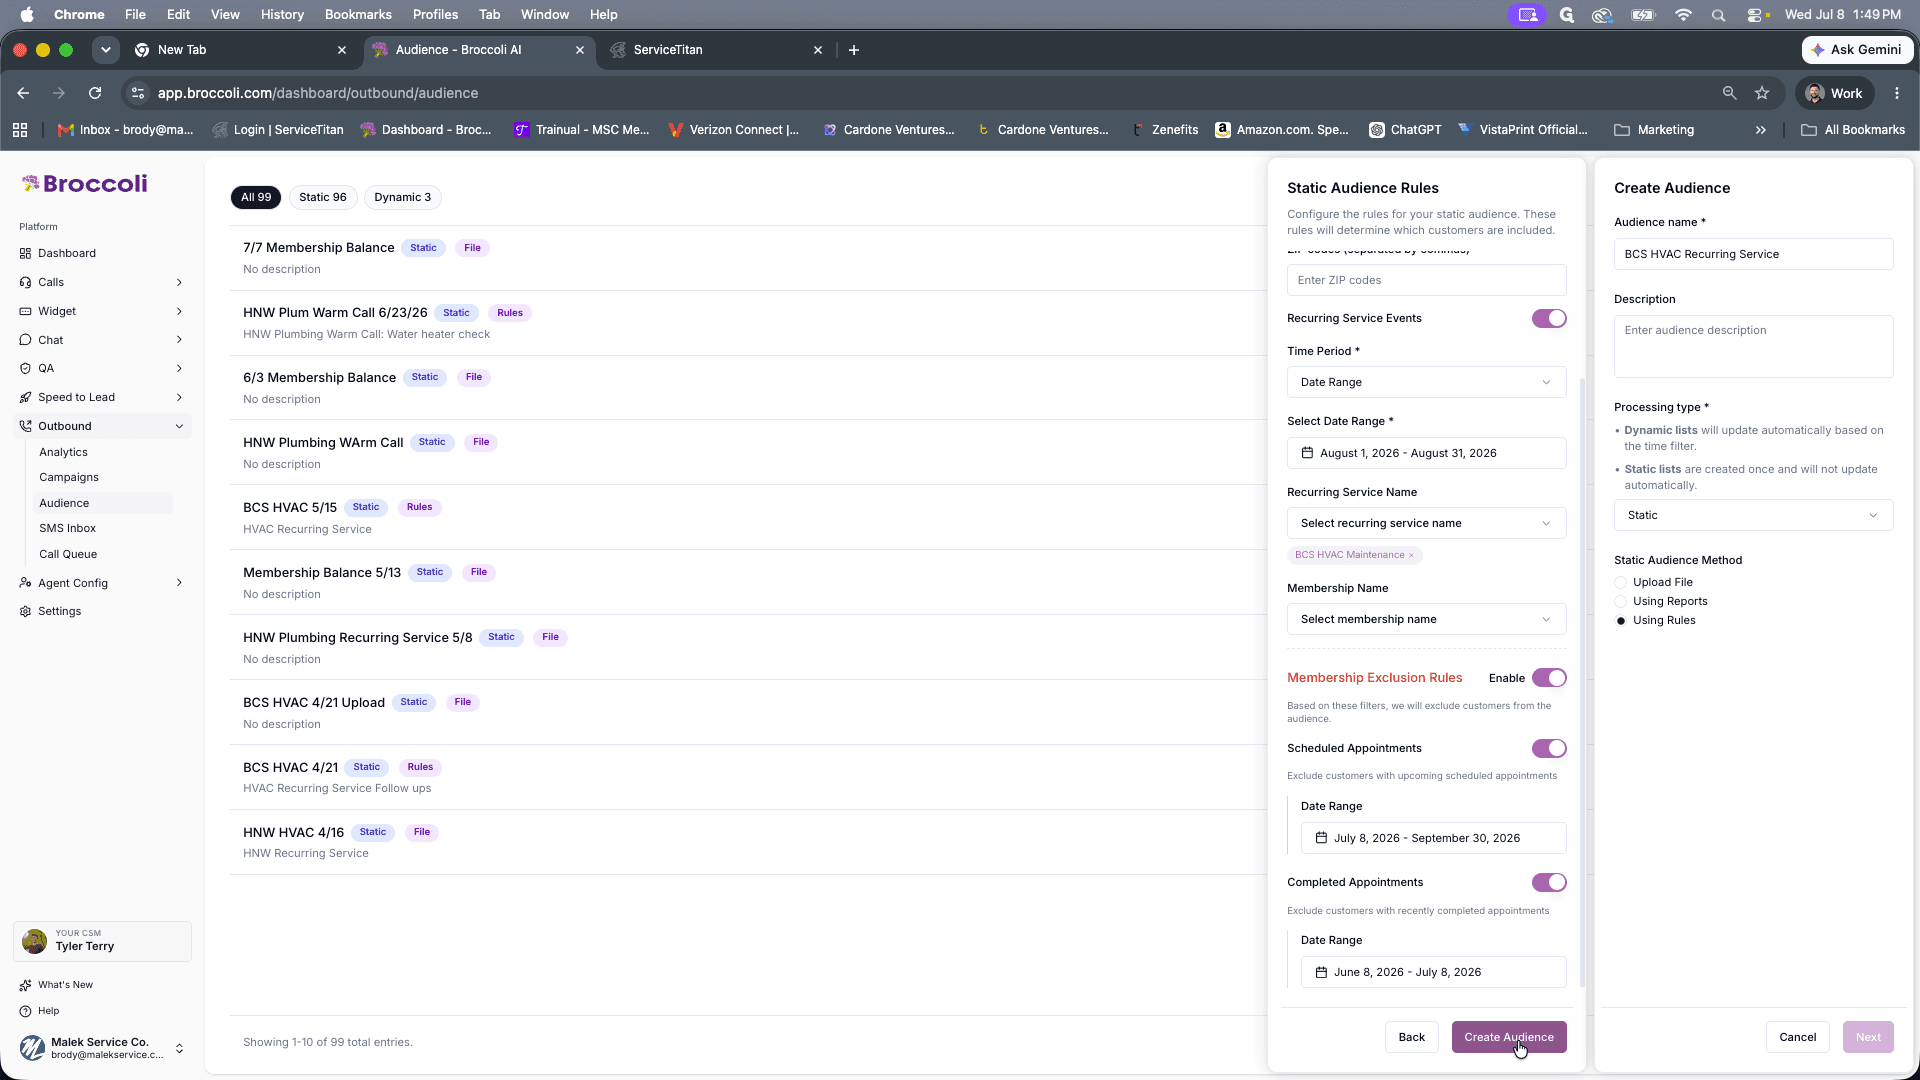Click Enter audience description textarea
1920x1080 pixels.
[1753, 346]
